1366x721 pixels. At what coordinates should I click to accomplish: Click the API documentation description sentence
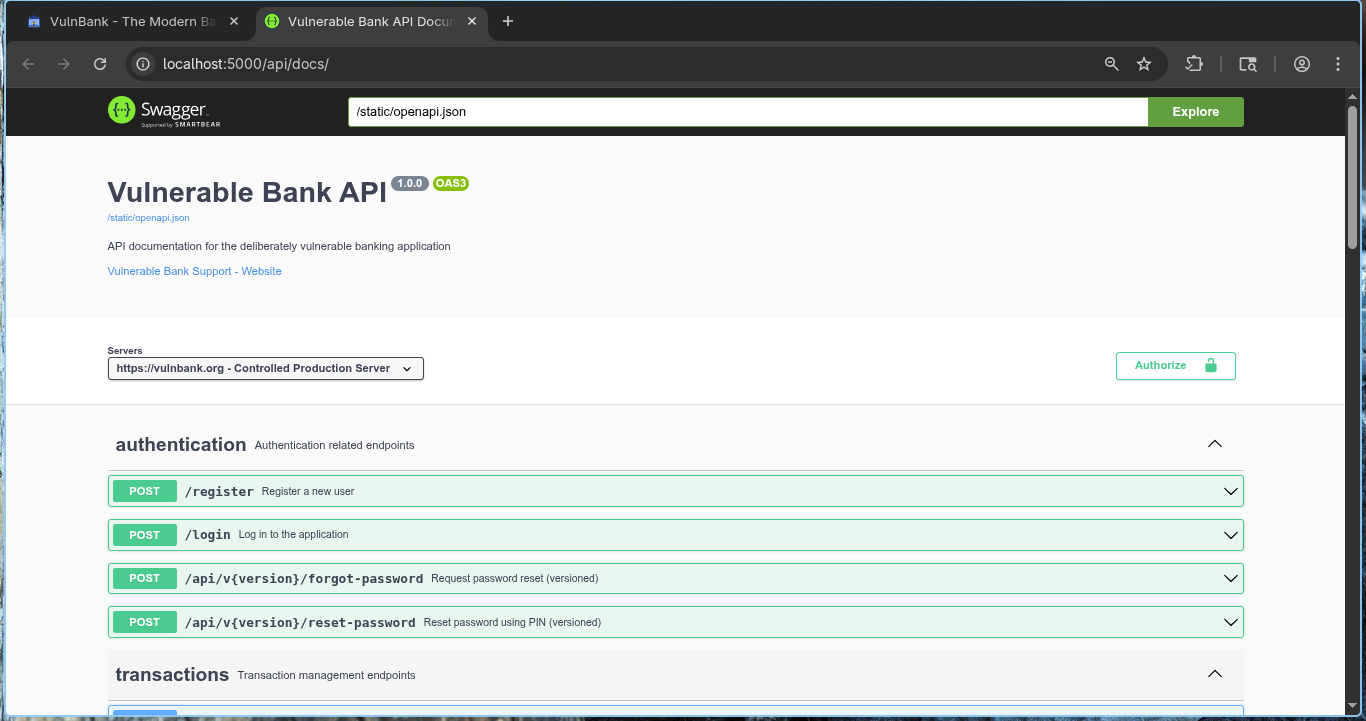tap(279, 246)
